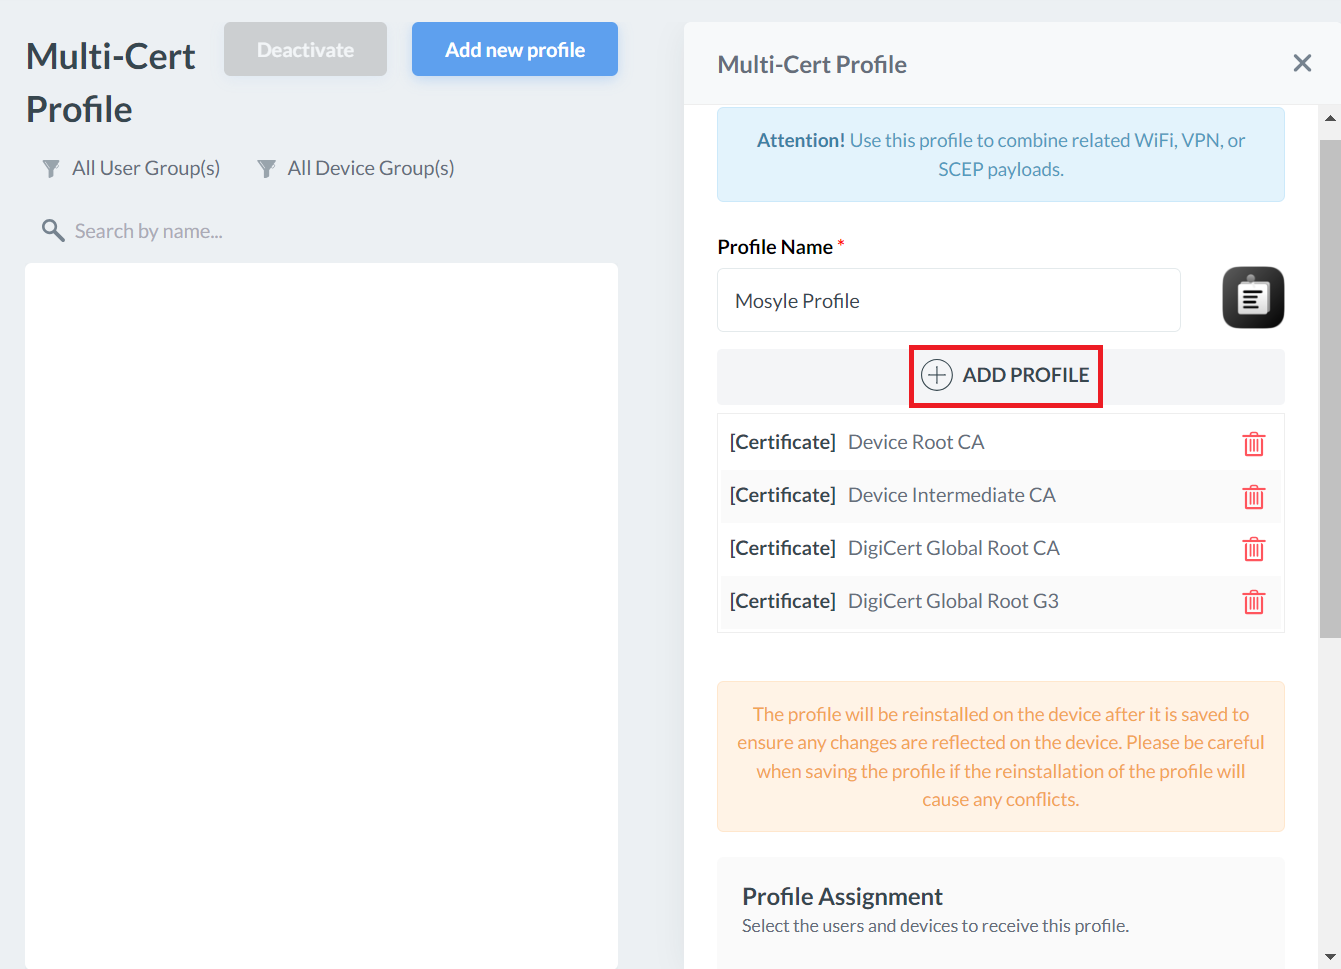
Task: Delete the Device Root CA certificate
Action: pos(1253,444)
